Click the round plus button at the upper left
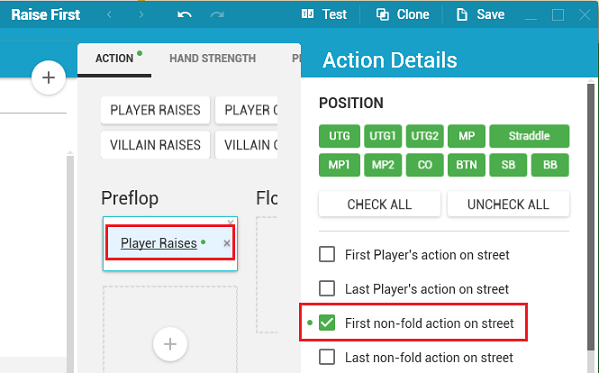 [49, 78]
